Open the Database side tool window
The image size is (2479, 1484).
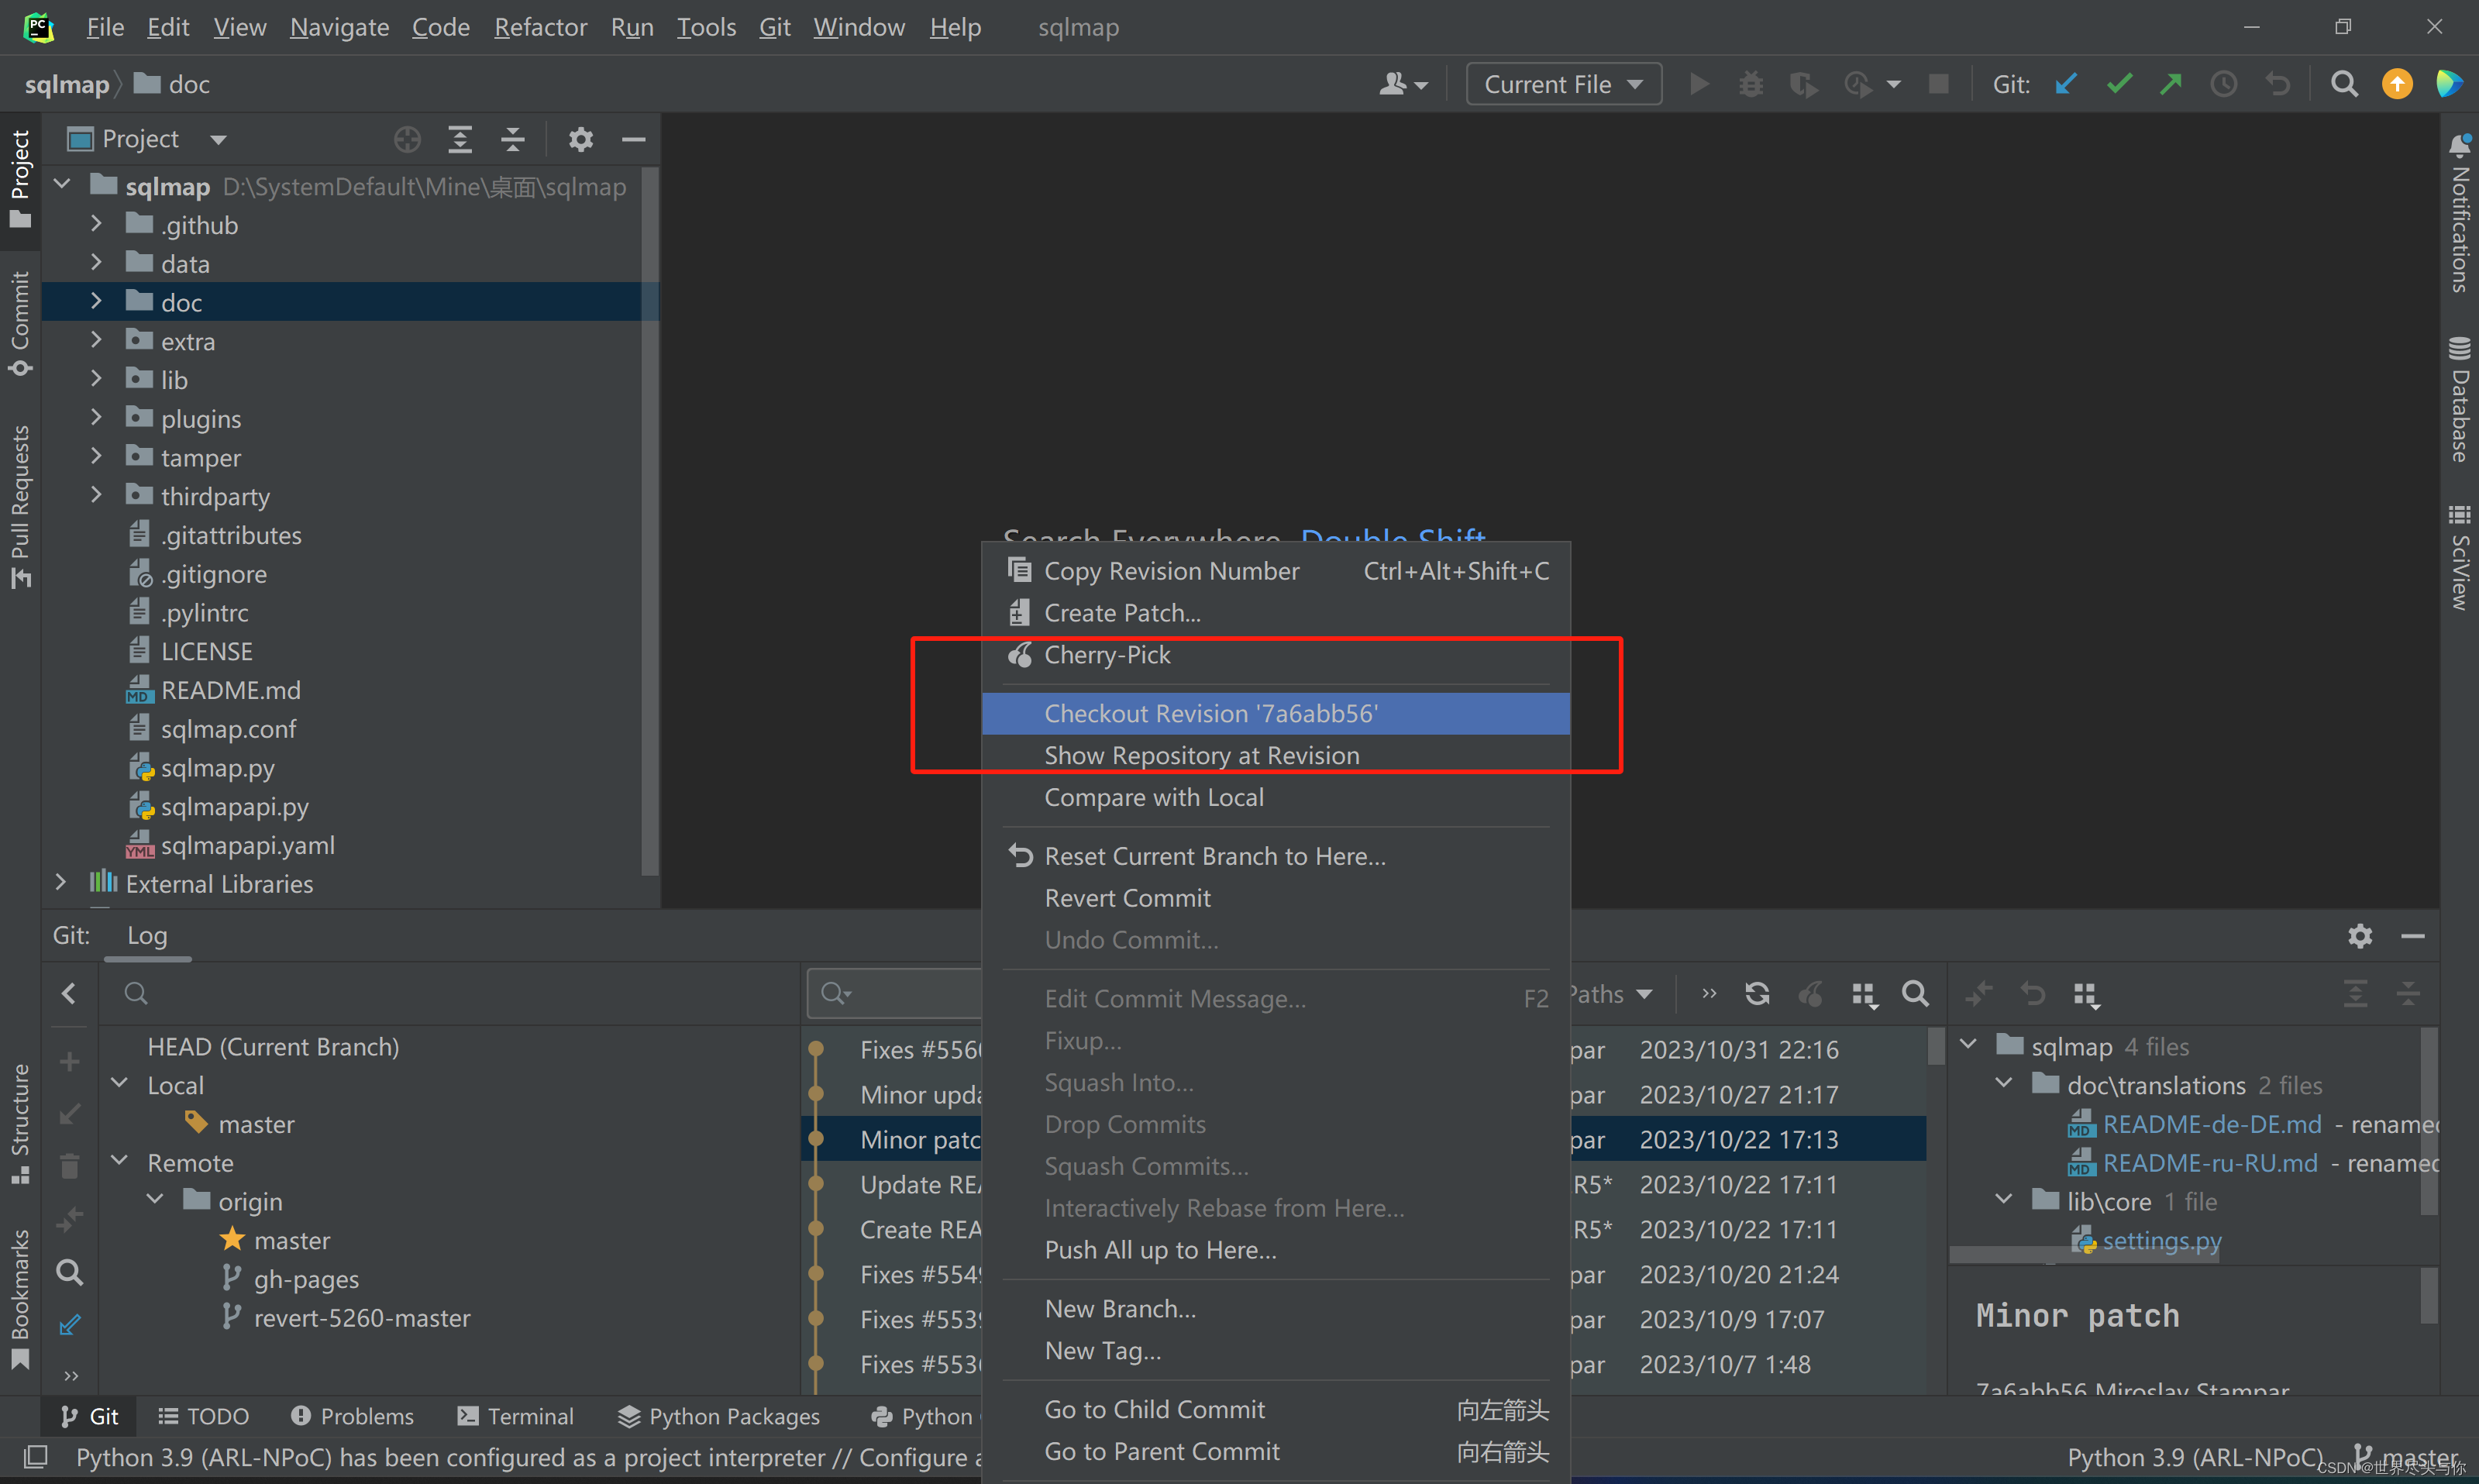click(x=2460, y=400)
